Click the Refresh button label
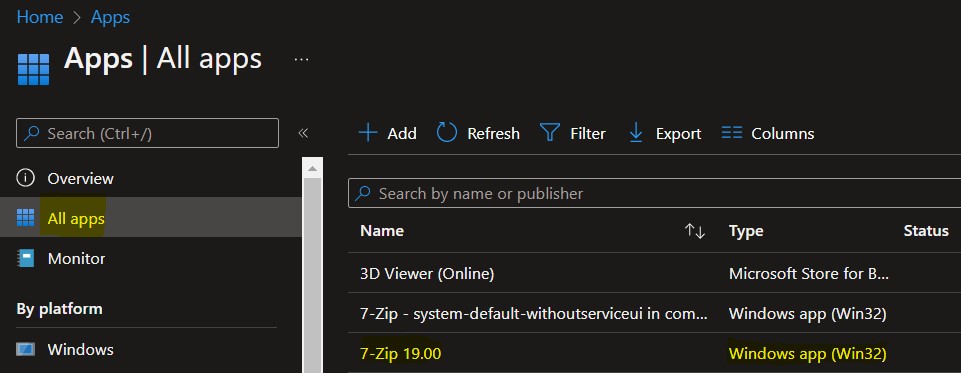 point(493,134)
